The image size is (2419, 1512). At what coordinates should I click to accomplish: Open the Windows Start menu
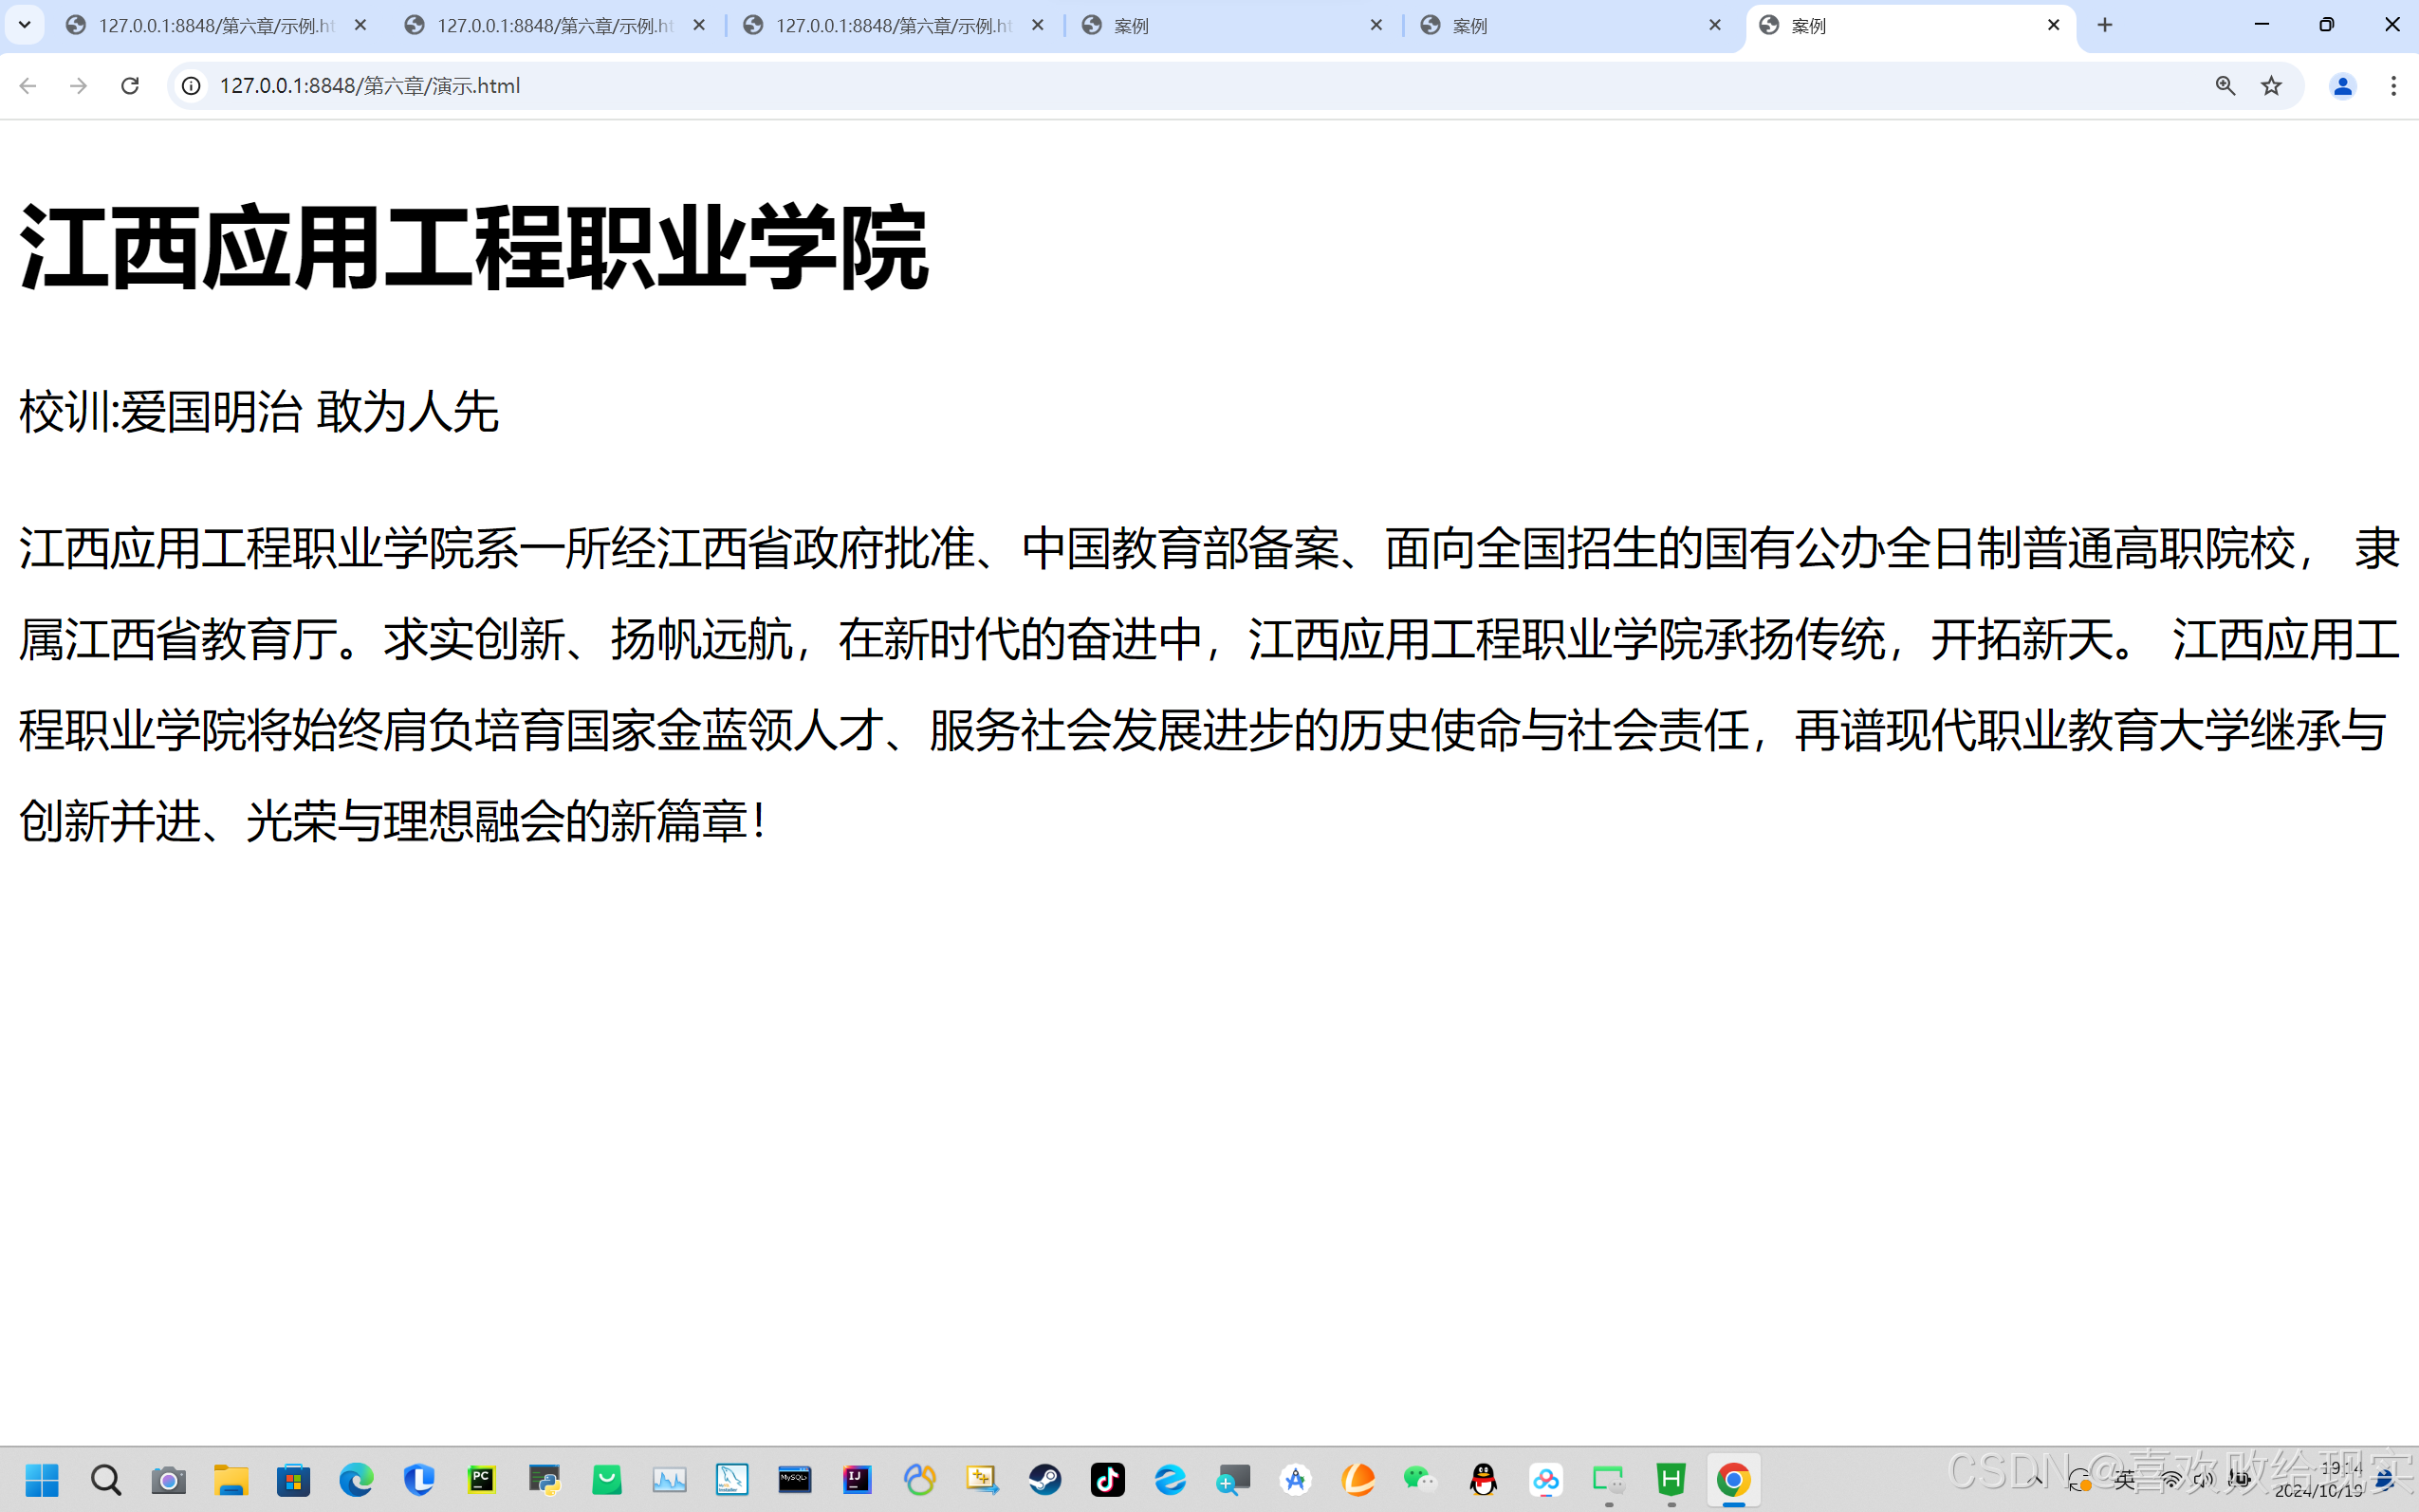[x=42, y=1479]
